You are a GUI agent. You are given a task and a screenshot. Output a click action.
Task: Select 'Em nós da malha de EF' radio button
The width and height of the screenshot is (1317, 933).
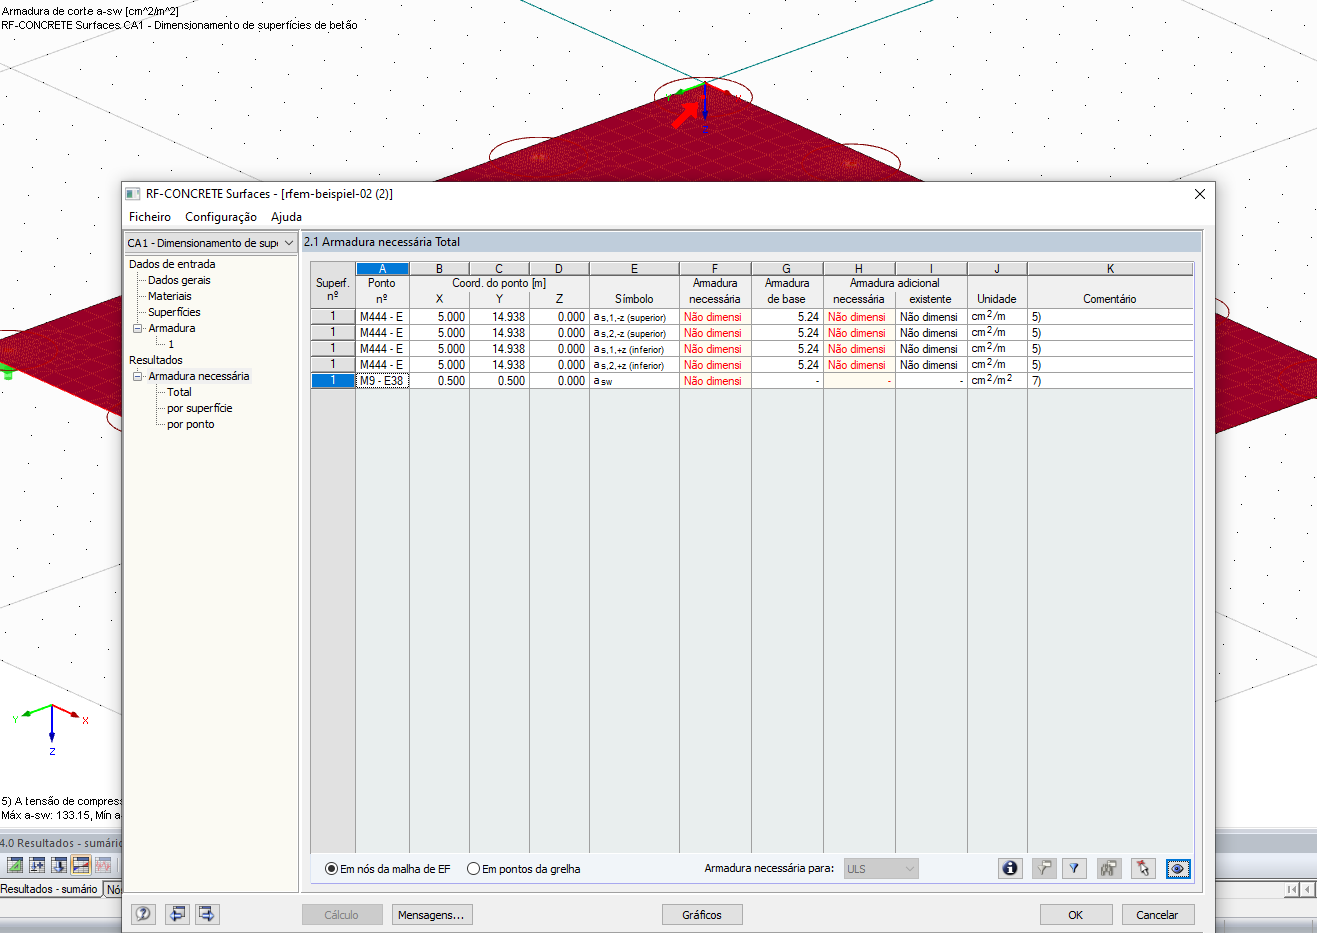click(331, 869)
